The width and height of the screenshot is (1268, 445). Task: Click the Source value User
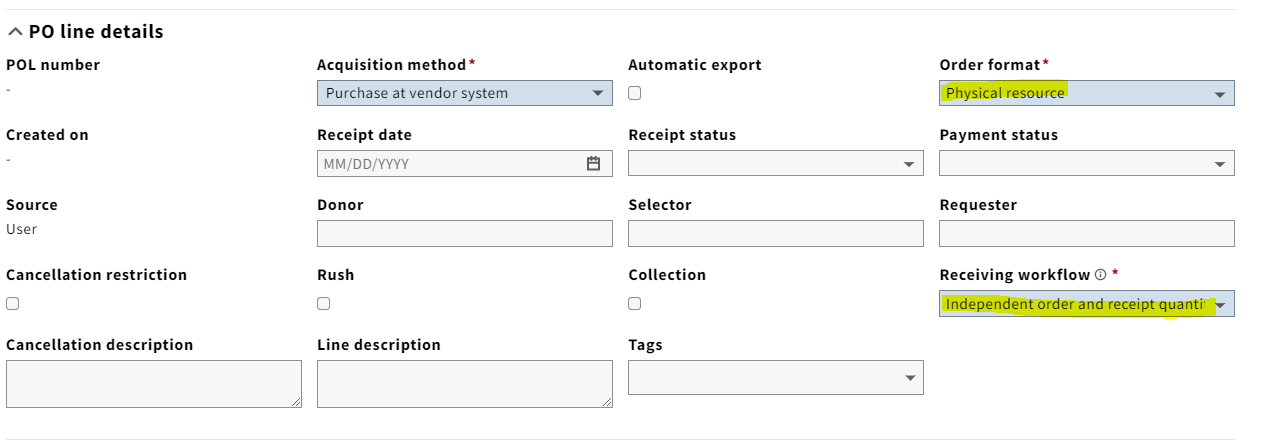[x=21, y=229]
